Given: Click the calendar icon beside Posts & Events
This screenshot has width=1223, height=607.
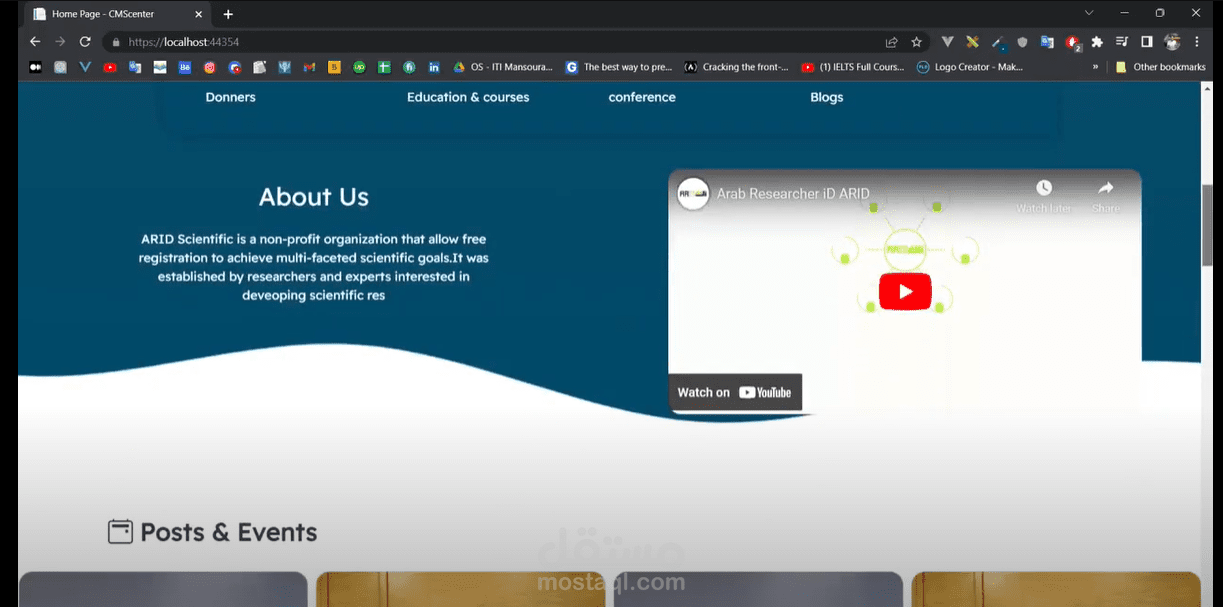Looking at the screenshot, I should pos(120,532).
